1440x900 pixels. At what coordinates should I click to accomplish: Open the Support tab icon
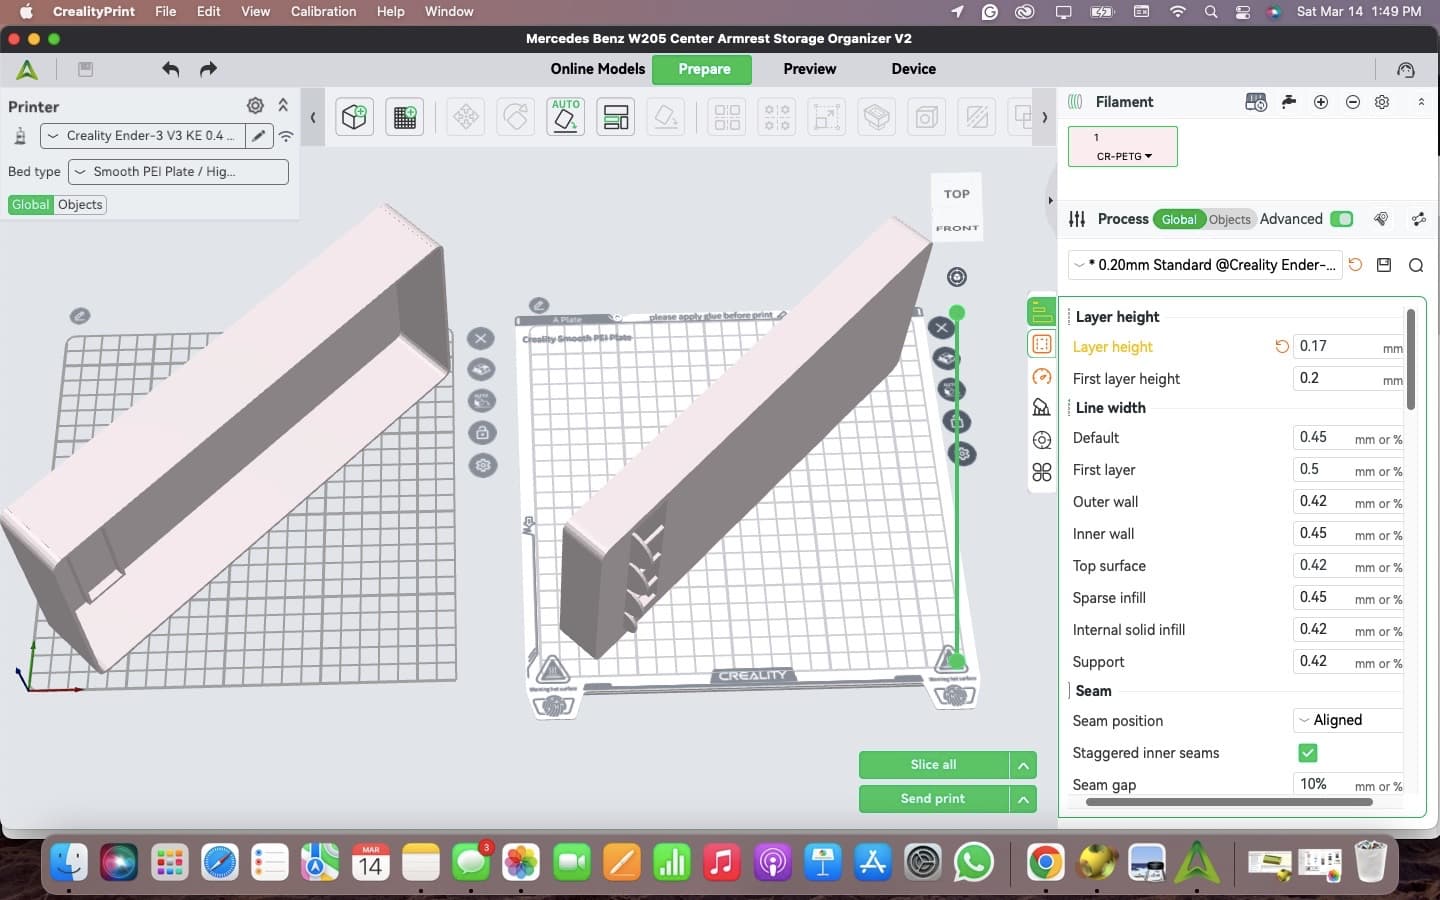tap(1042, 408)
